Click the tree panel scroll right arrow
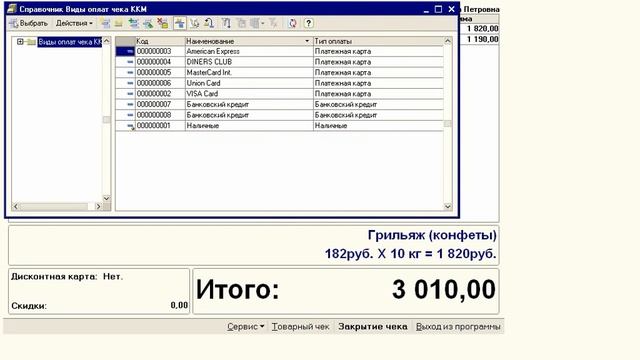 tap(98, 207)
